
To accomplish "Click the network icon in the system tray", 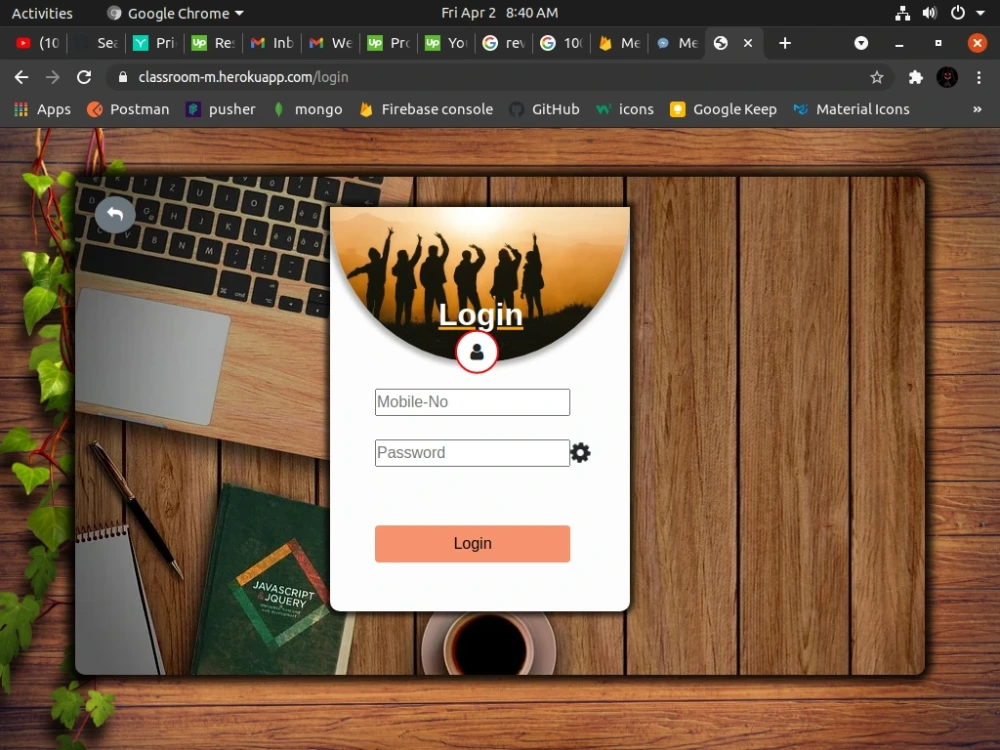I will 902,13.
